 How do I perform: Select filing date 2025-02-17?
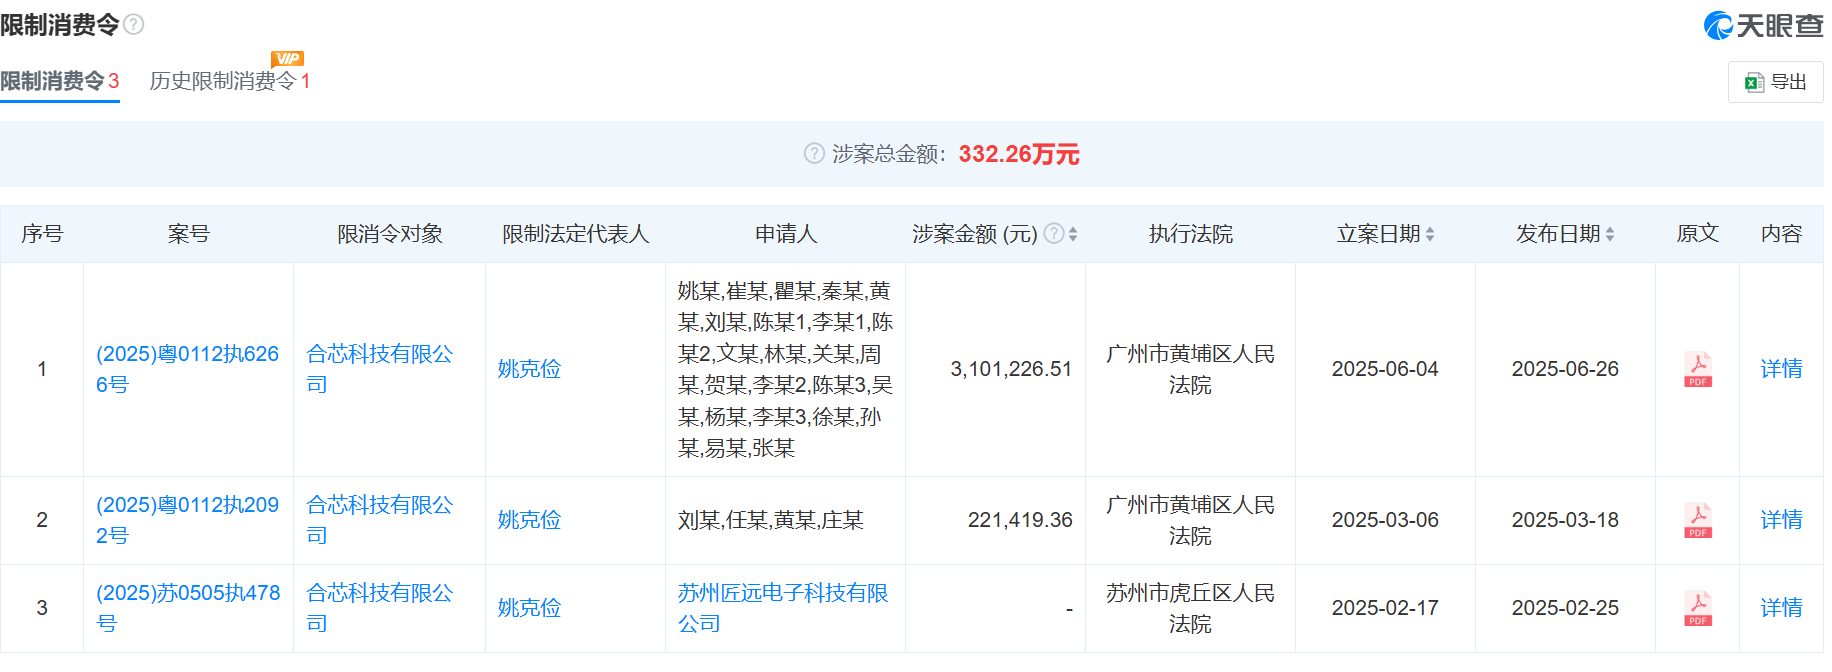[1385, 608]
